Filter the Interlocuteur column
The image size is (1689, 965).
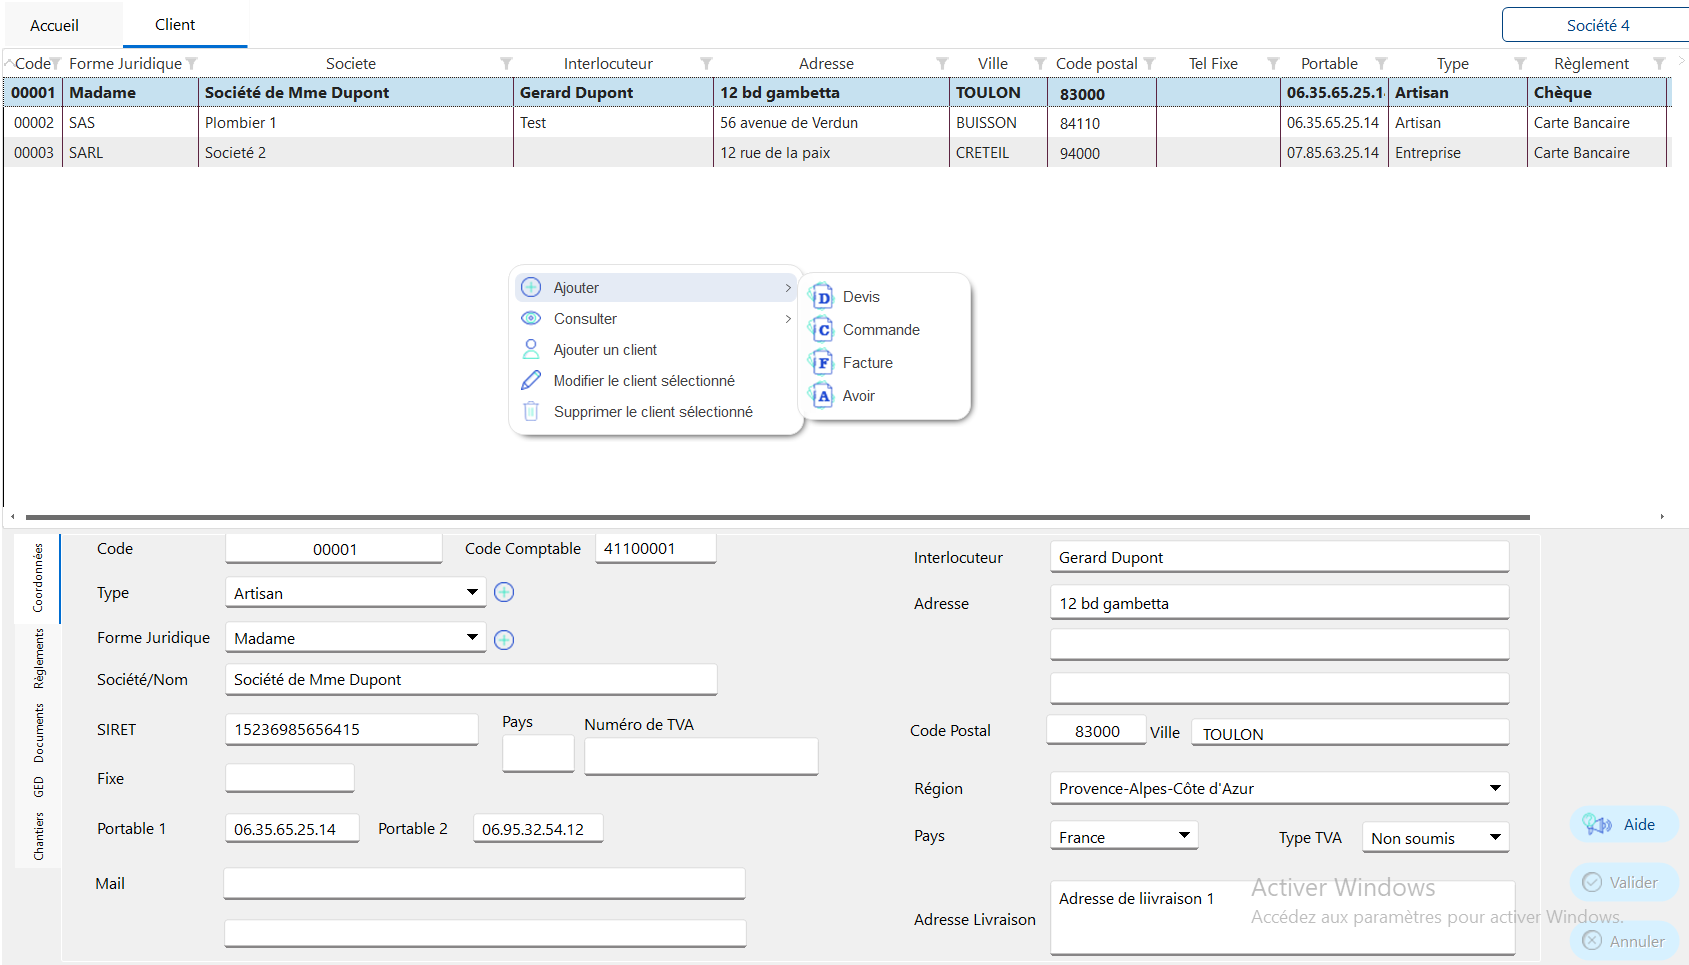pyautogui.click(x=706, y=63)
